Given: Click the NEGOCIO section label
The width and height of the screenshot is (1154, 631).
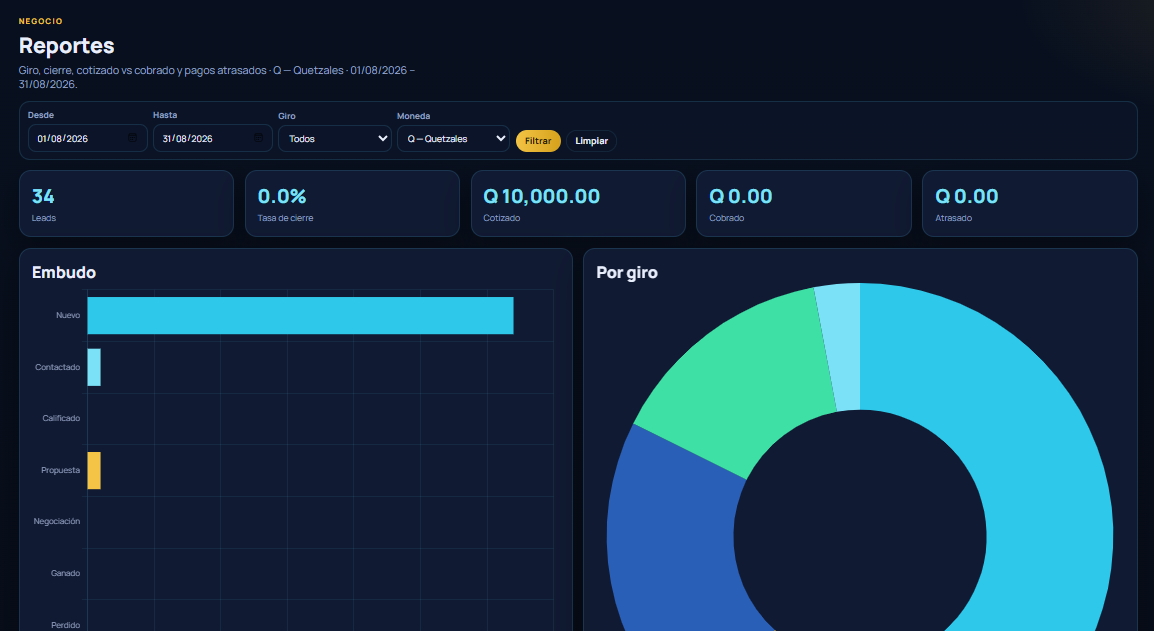Looking at the screenshot, I should (x=40, y=21).
